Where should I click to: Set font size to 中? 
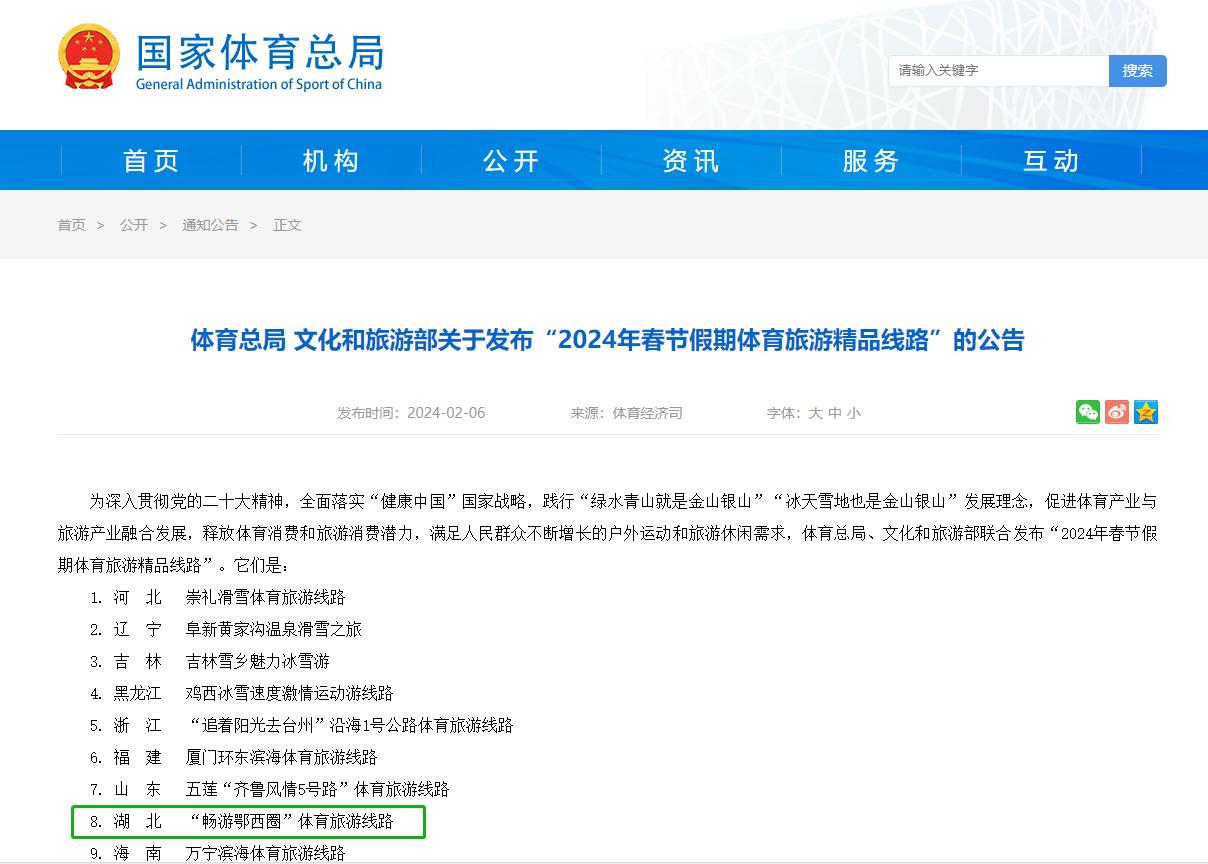pyautogui.click(x=834, y=413)
